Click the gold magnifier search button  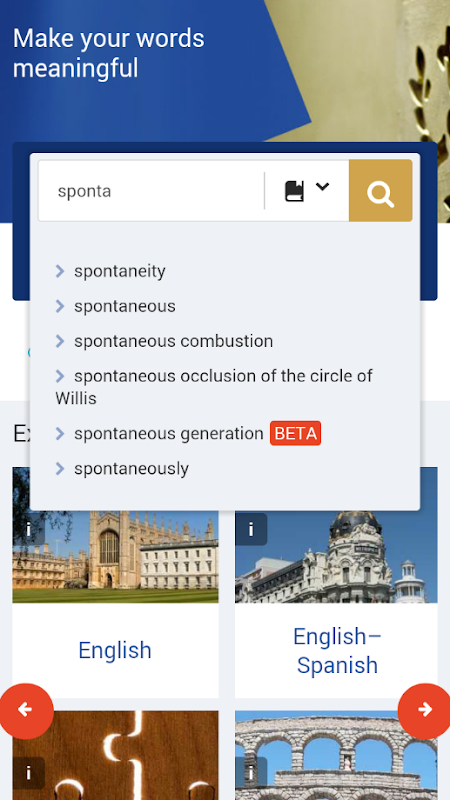click(x=381, y=191)
